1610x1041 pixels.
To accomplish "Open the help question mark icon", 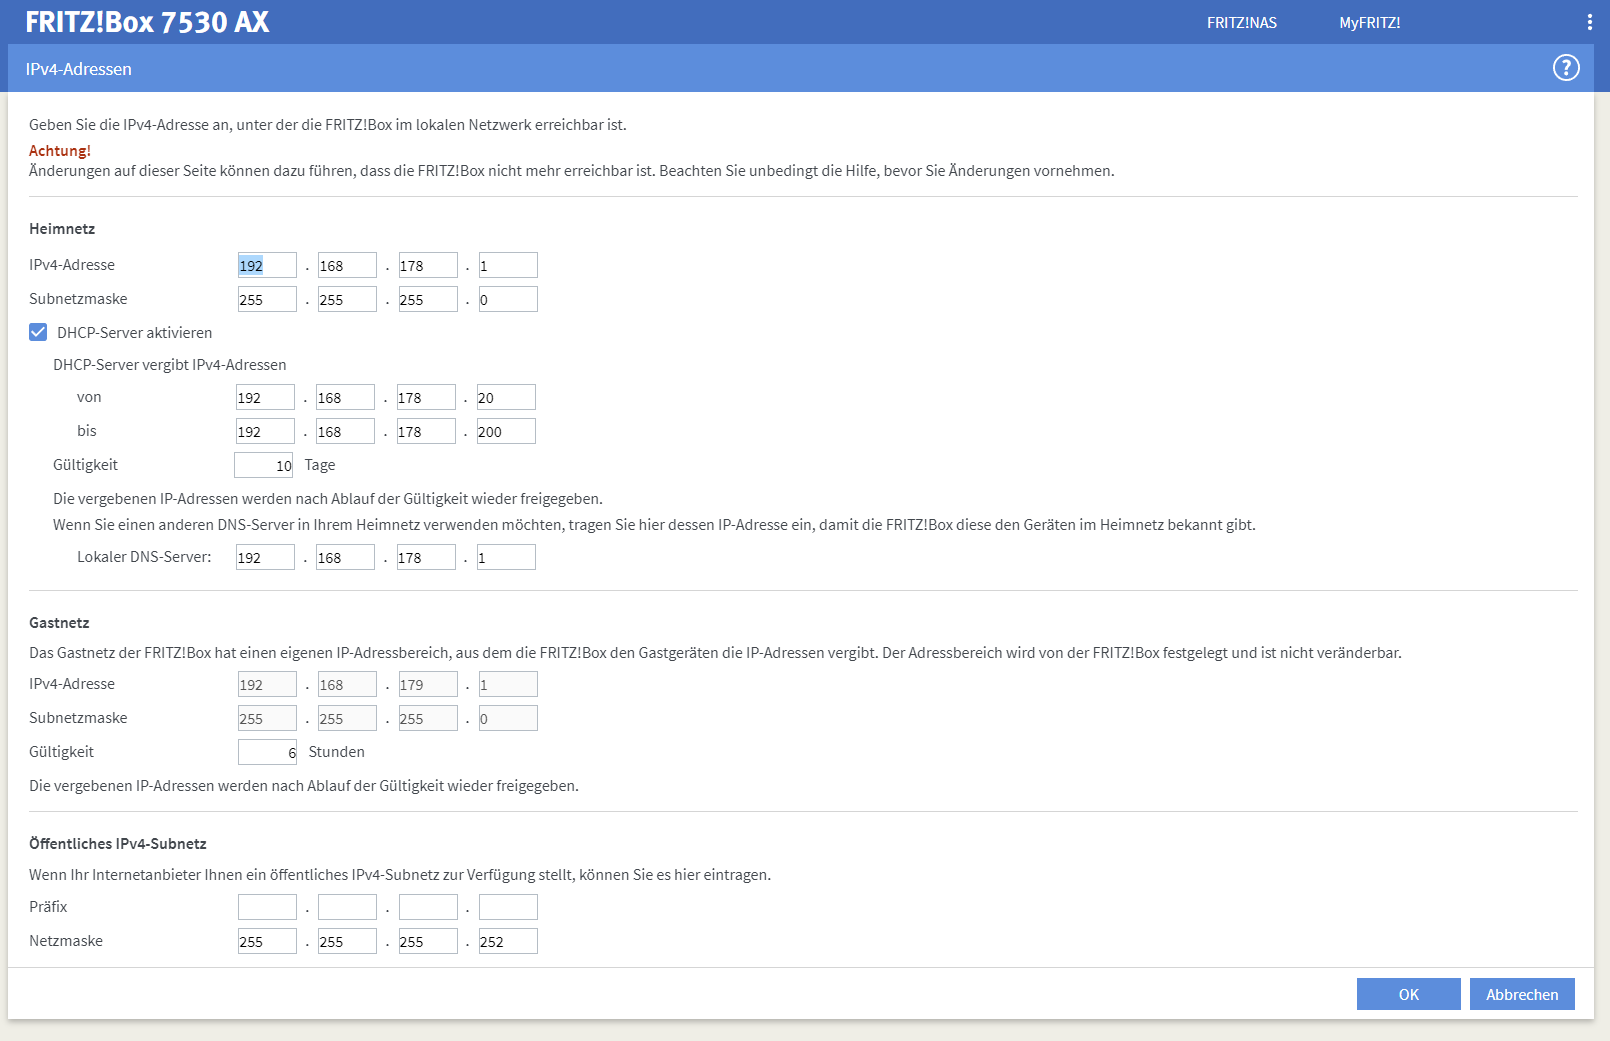I will pos(1566,68).
